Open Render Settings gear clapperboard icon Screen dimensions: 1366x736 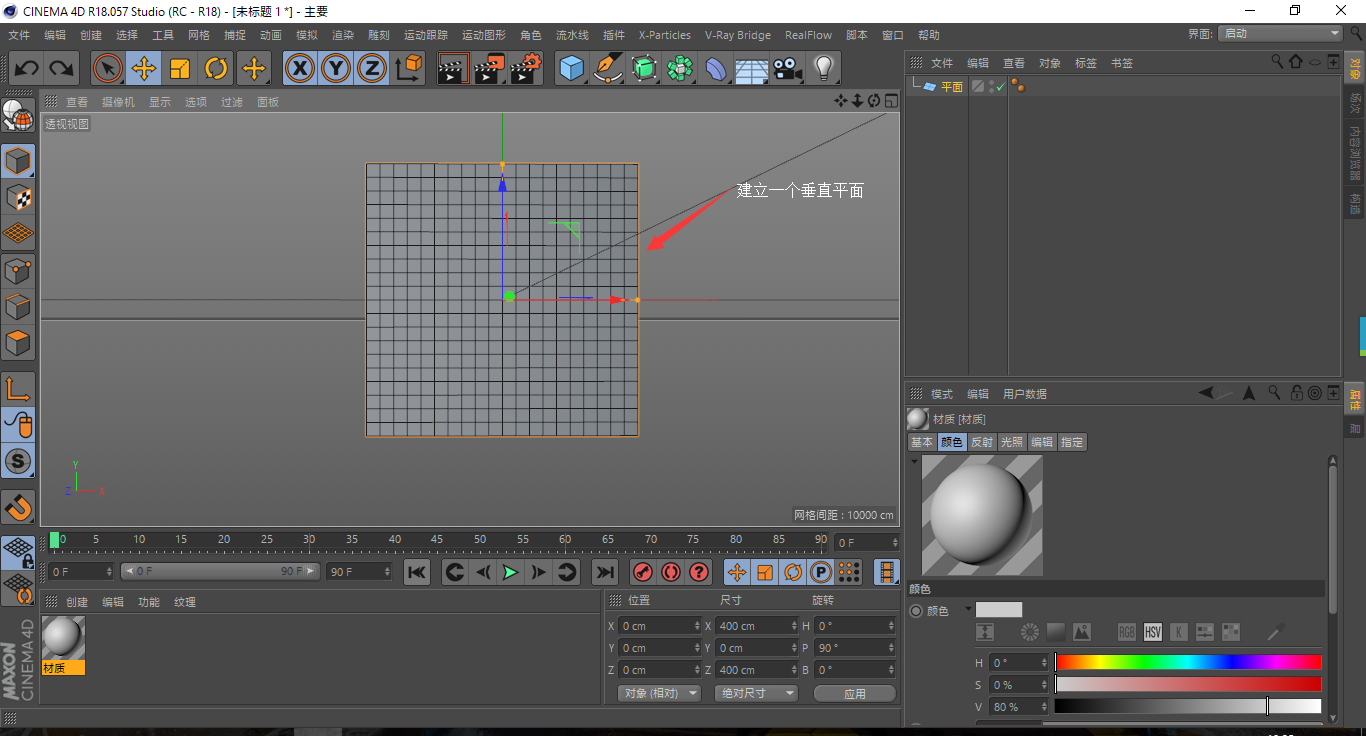tap(525, 68)
